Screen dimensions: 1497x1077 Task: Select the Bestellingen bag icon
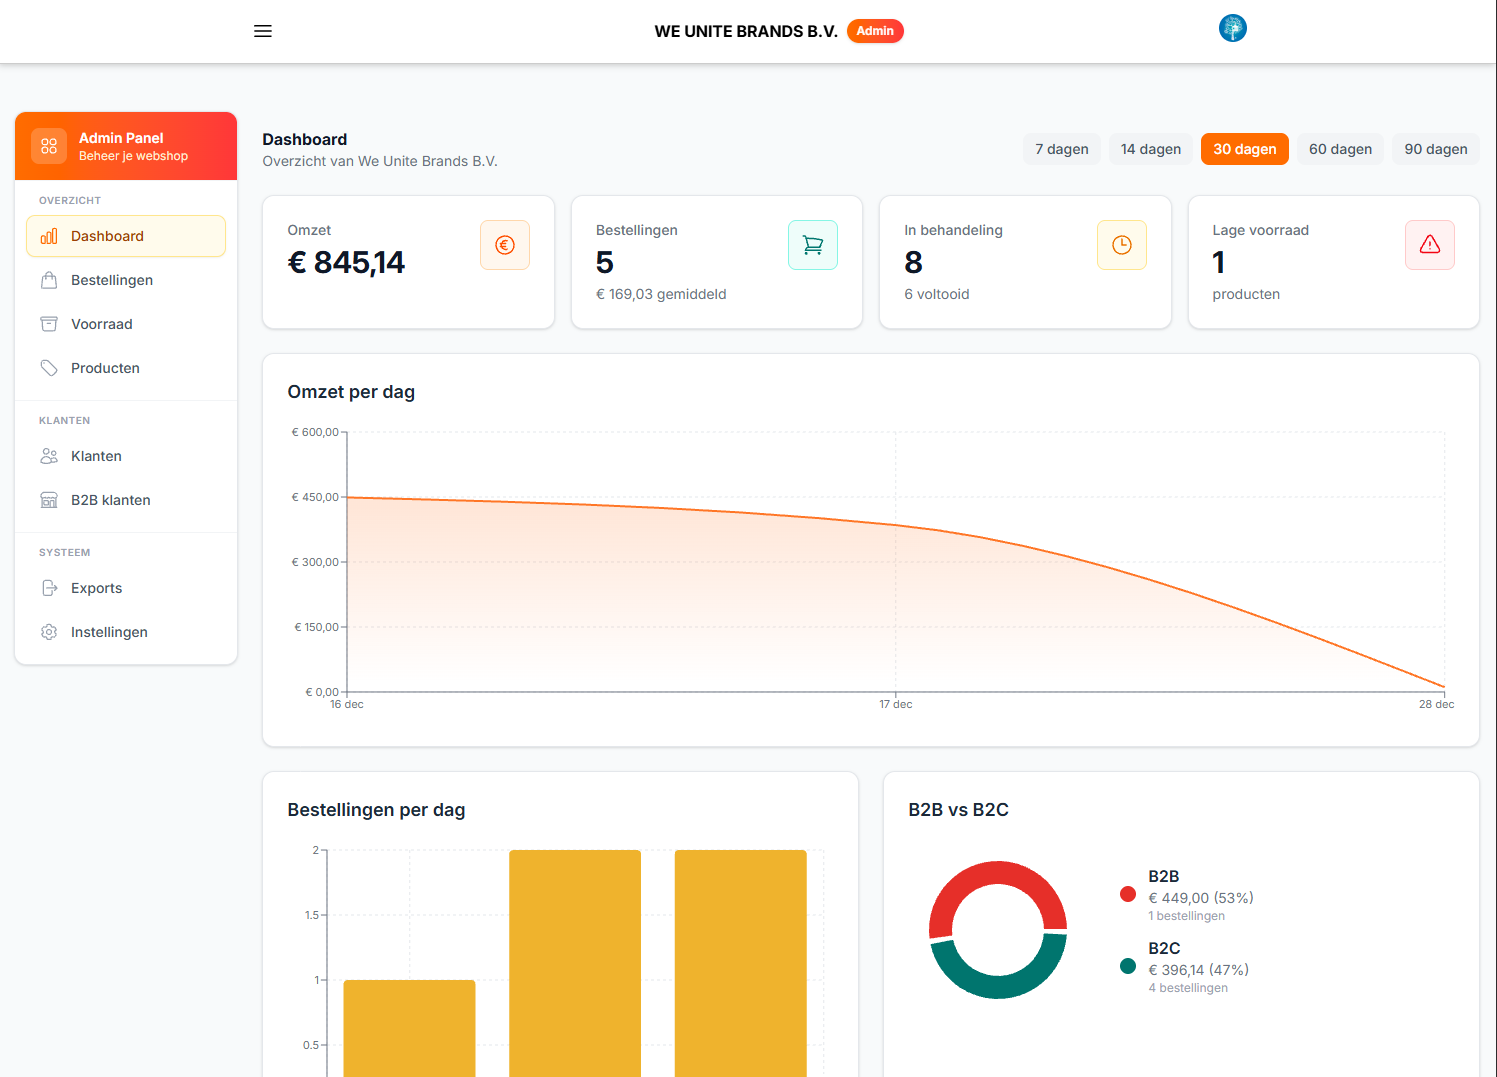point(48,280)
